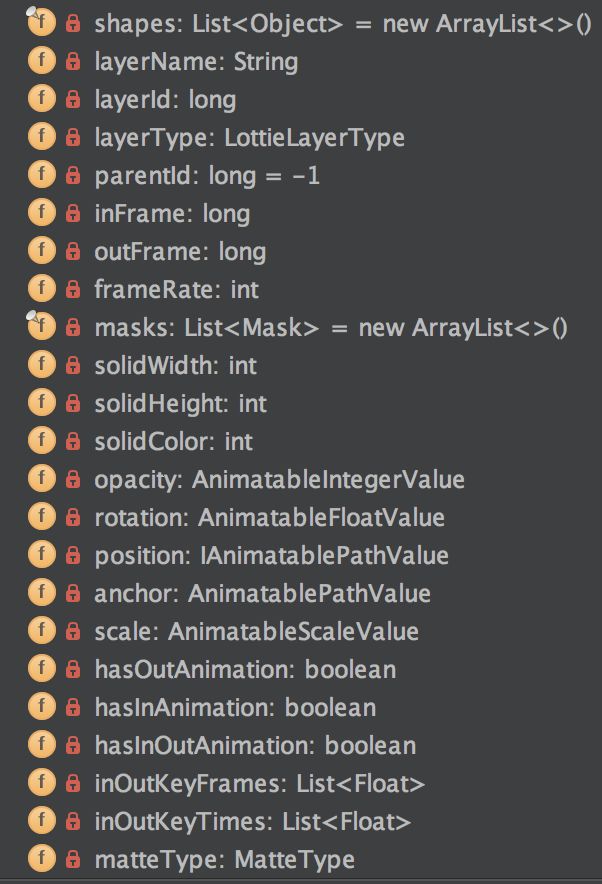Click the field icon beside solidColor
Screen dimensions: 602x884
pyautogui.click(x=42, y=440)
